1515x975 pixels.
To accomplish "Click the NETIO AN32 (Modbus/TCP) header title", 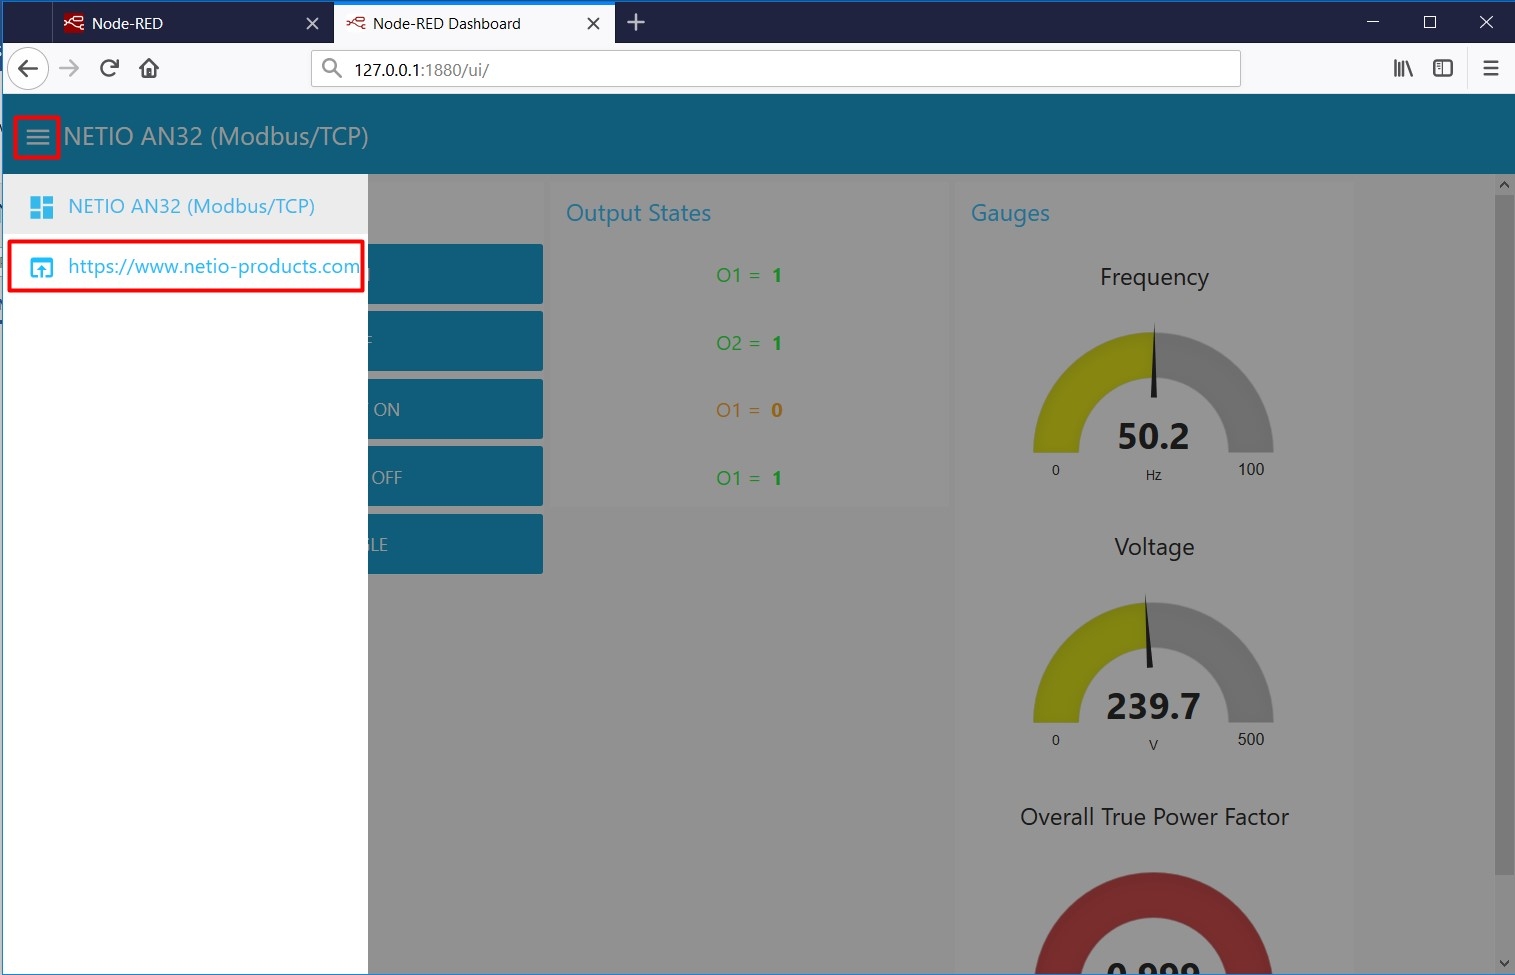I will coord(216,136).
